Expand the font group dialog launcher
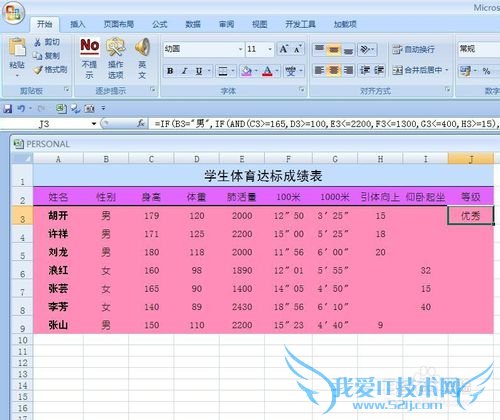Screen dimensions: 500x420 tap(302, 89)
